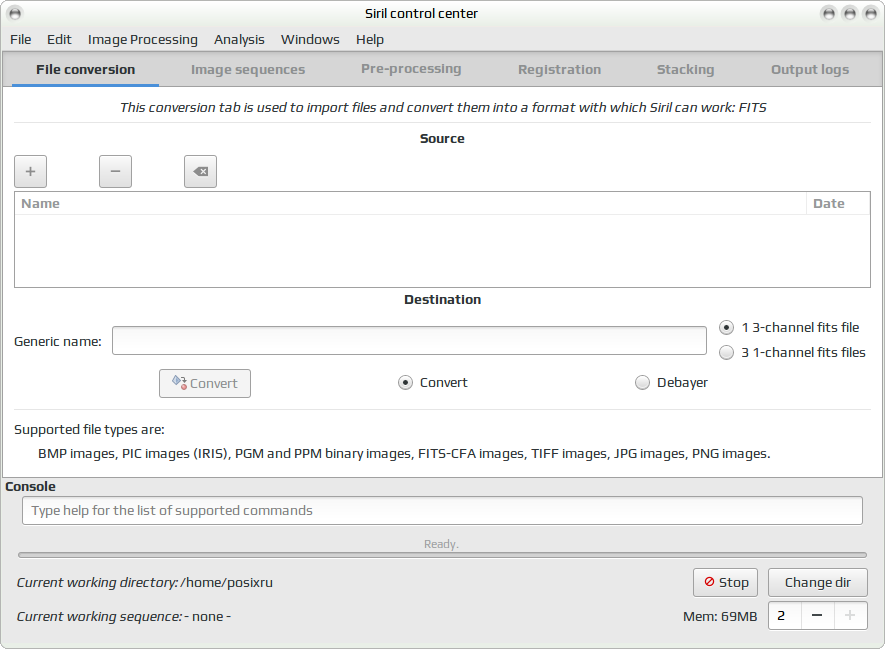The height and width of the screenshot is (649, 885).
Task: Click the Stop button
Action: click(x=726, y=582)
